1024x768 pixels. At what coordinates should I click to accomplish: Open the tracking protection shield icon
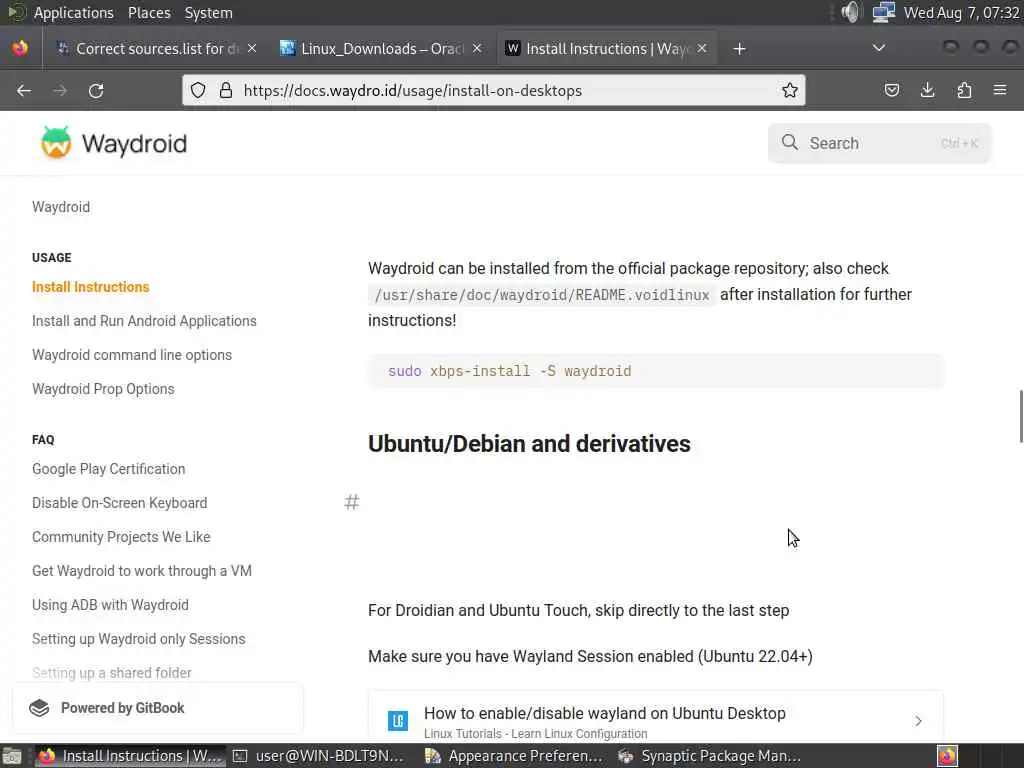[x=198, y=90]
